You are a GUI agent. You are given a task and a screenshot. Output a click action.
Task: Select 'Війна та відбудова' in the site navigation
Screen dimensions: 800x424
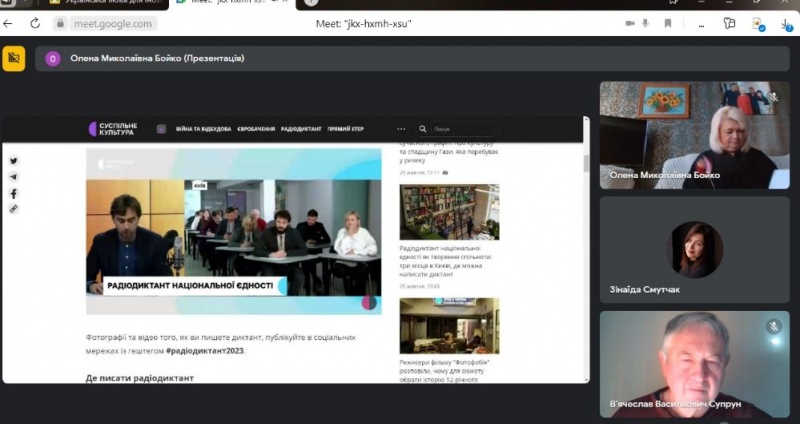pyautogui.click(x=203, y=129)
